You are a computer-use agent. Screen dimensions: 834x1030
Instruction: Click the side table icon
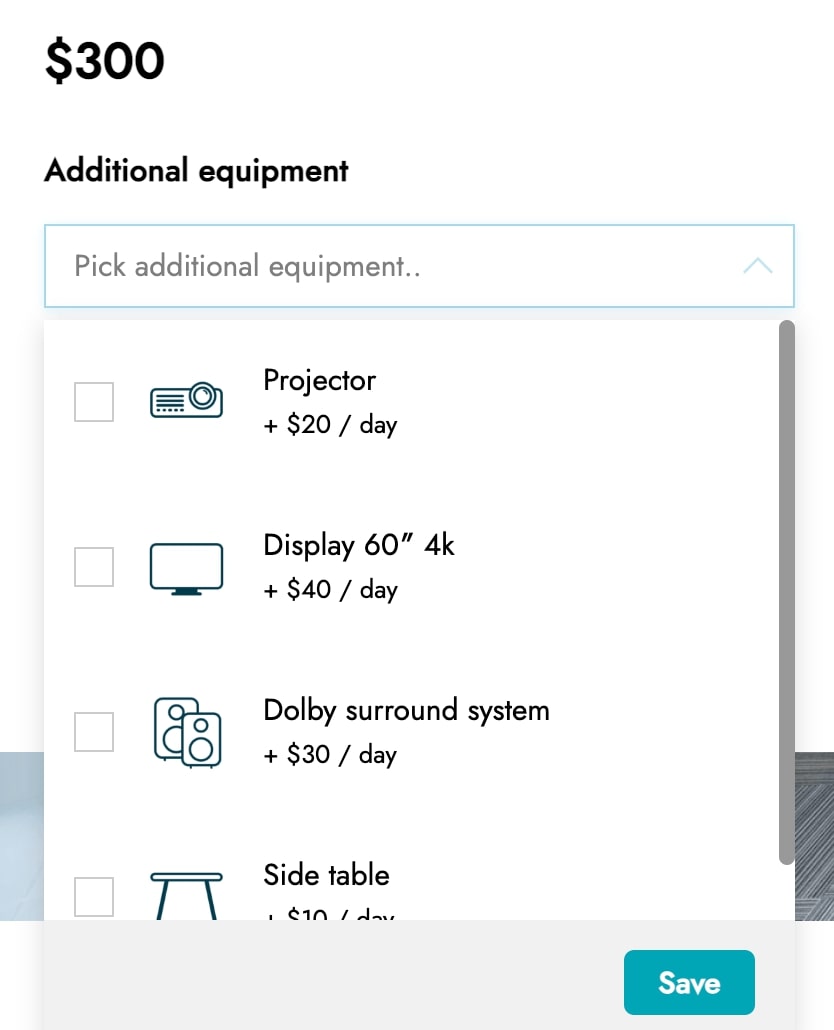click(187, 895)
